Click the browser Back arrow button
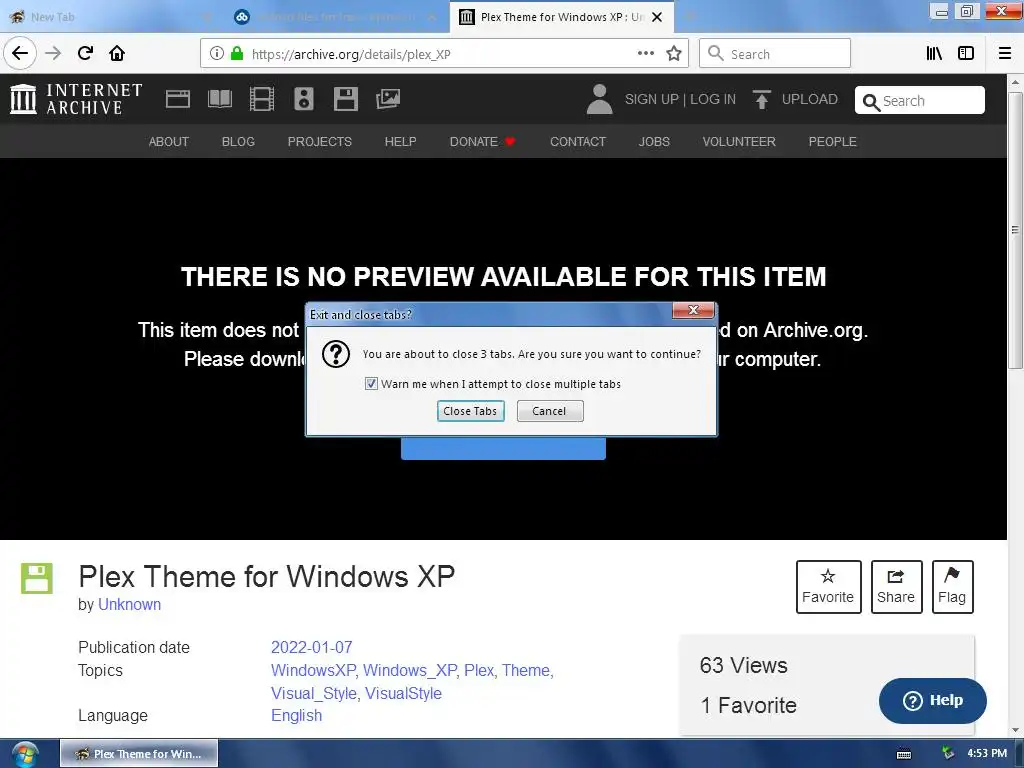 pos(20,53)
